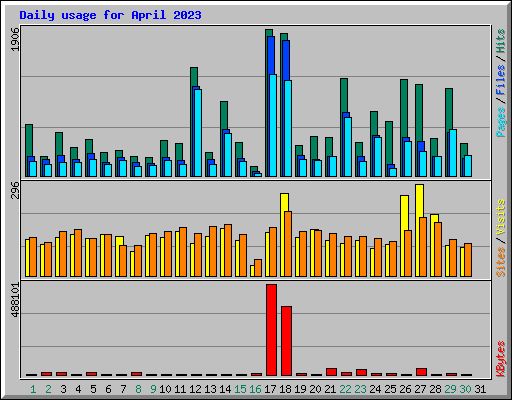Click day label 30 on the x-axis
The width and height of the screenshot is (512, 400).
pyautogui.click(x=465, y=389)
